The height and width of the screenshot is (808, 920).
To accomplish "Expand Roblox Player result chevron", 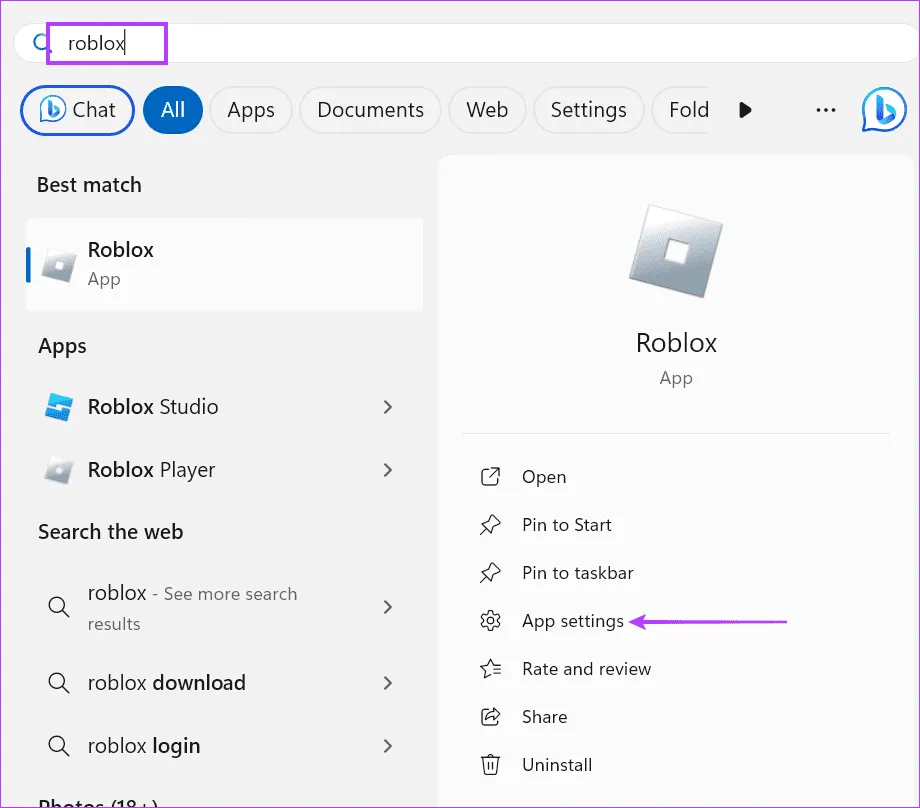I will click(388, 470).
